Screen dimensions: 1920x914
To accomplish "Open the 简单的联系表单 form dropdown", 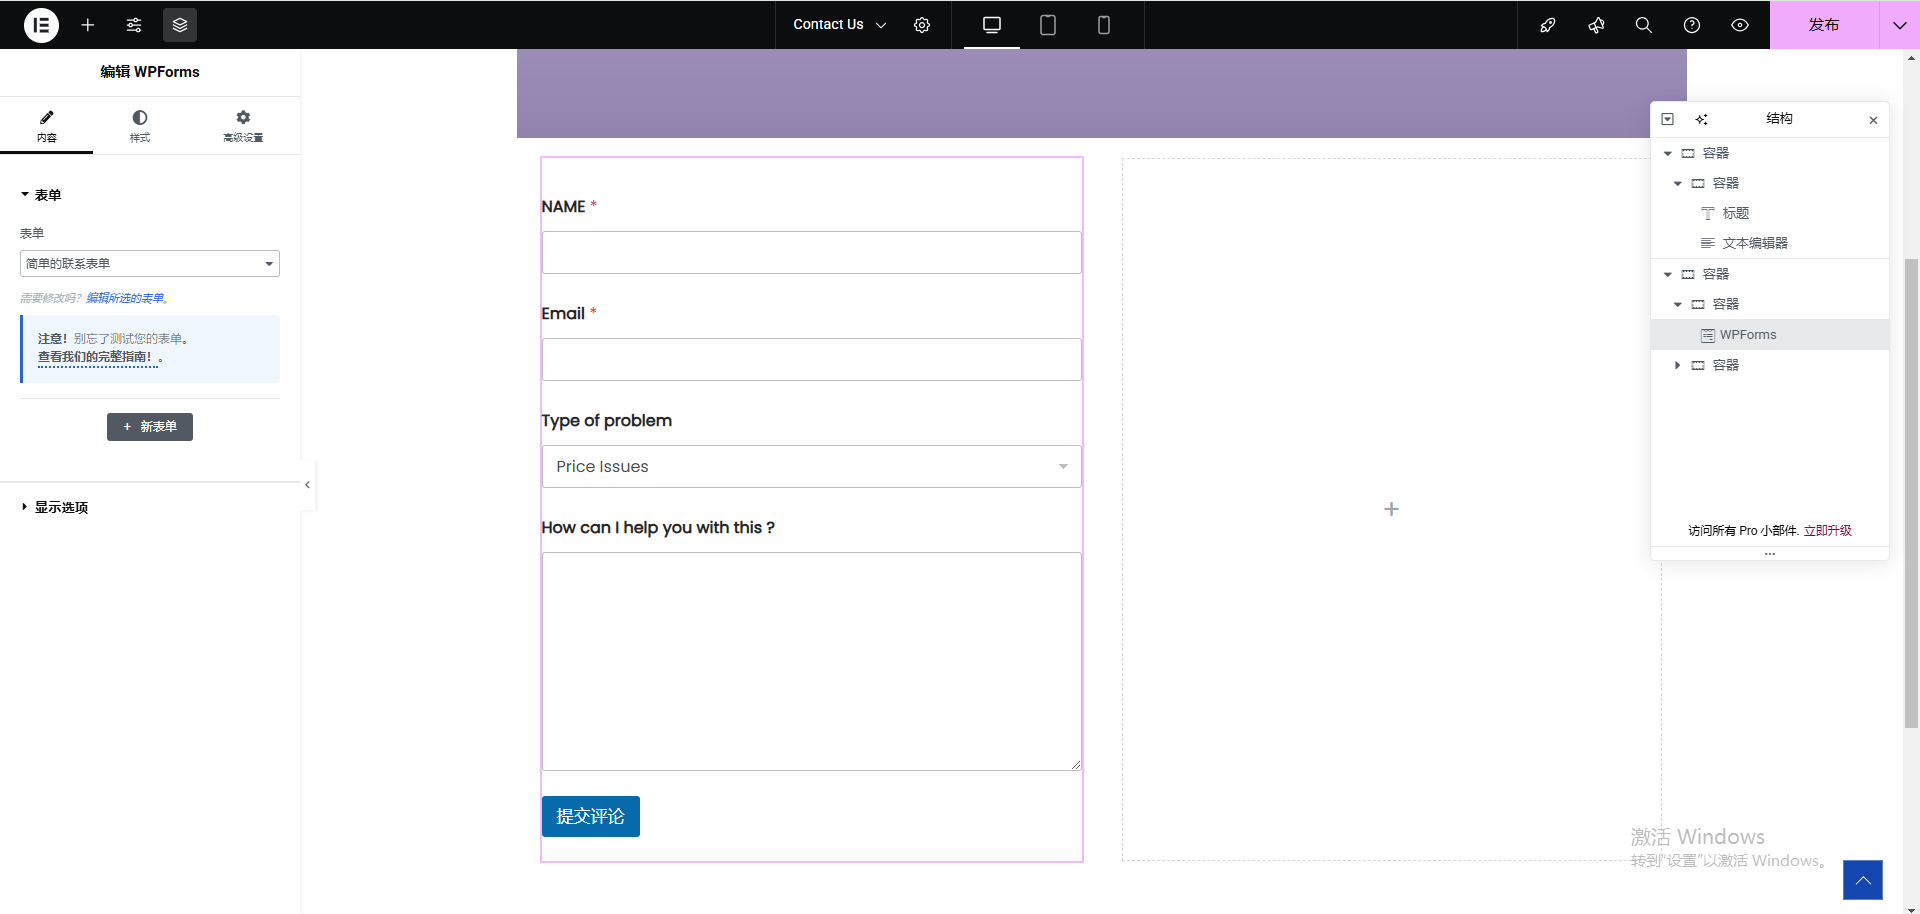I will 150,264.
